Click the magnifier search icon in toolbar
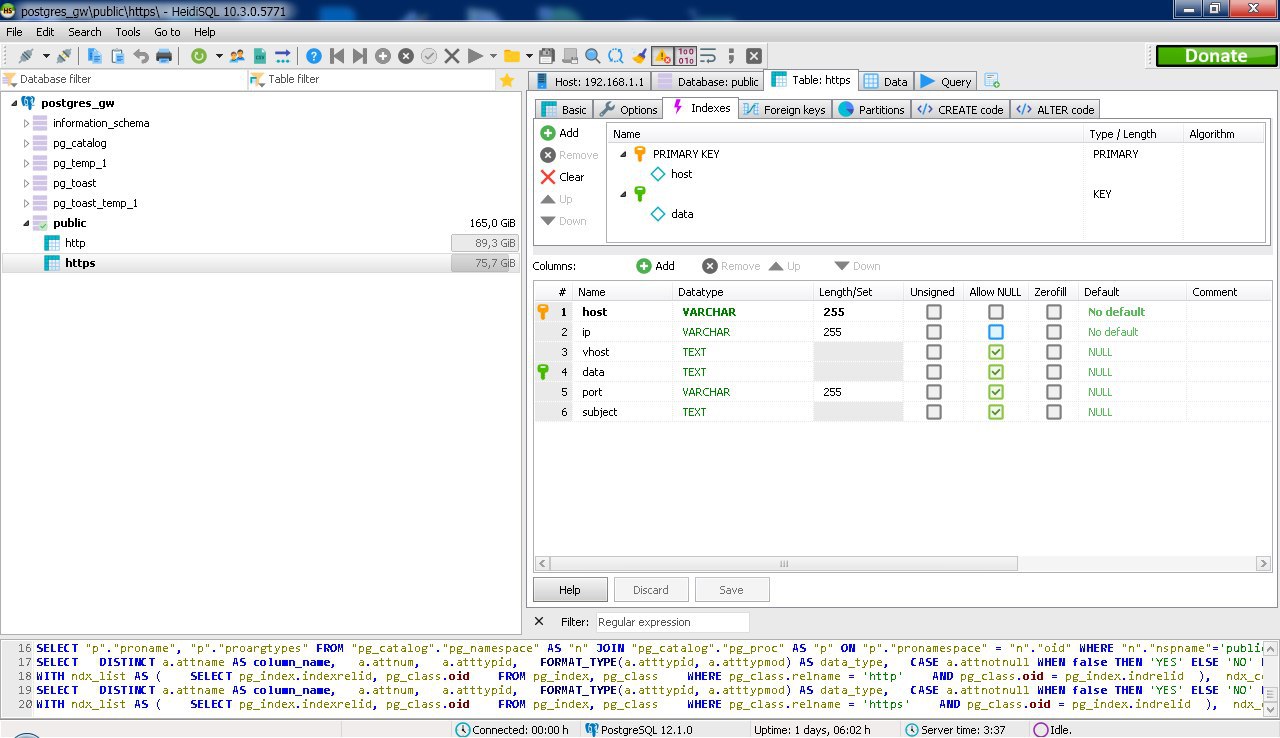This screenshot has width=1280, height=738. click(x=593, y=56)
